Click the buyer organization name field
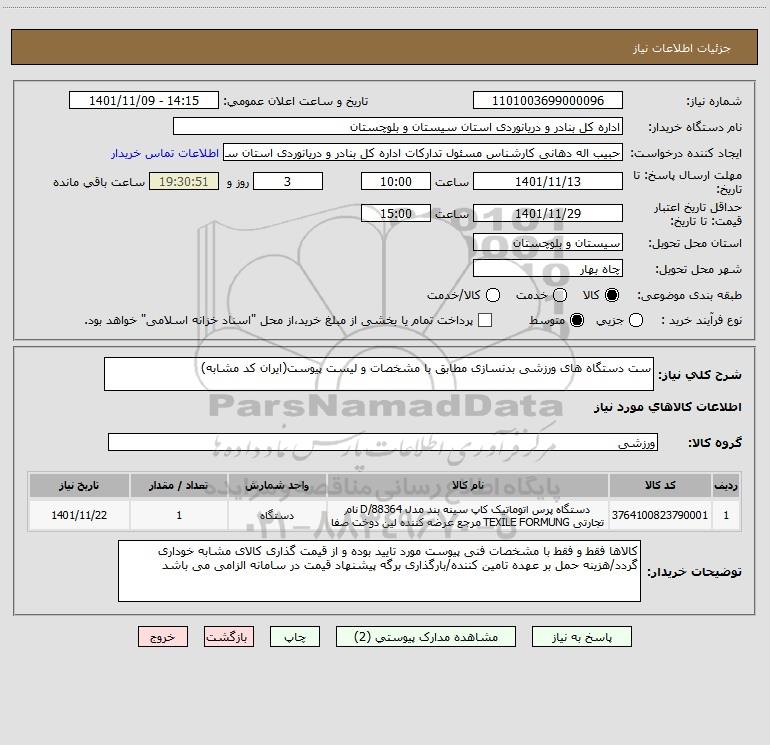Image resolution: width=770 pixels, height=745 pixels. (398, 127)
